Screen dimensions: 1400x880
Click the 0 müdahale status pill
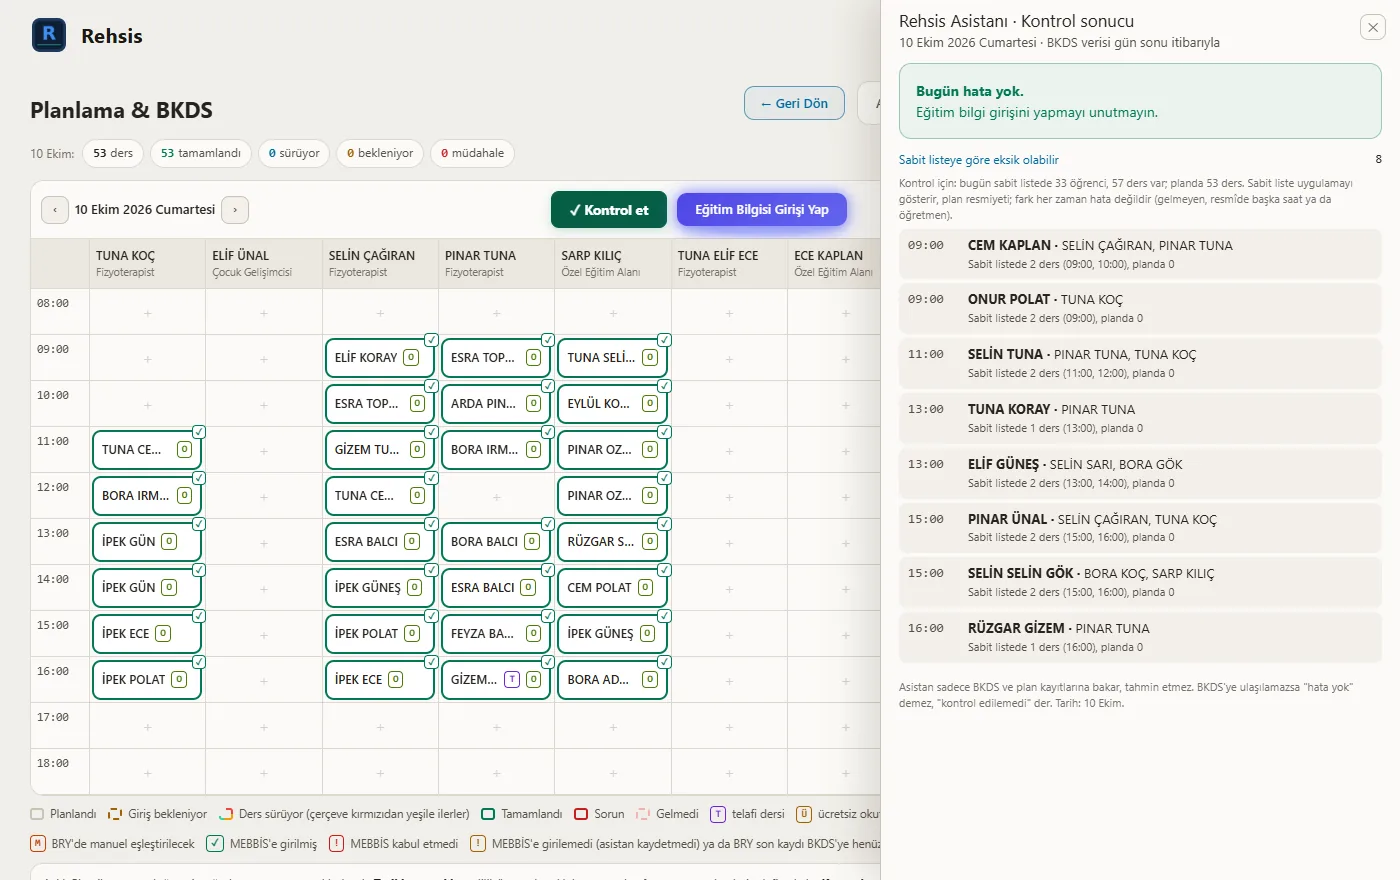click(x=473, y=153)
